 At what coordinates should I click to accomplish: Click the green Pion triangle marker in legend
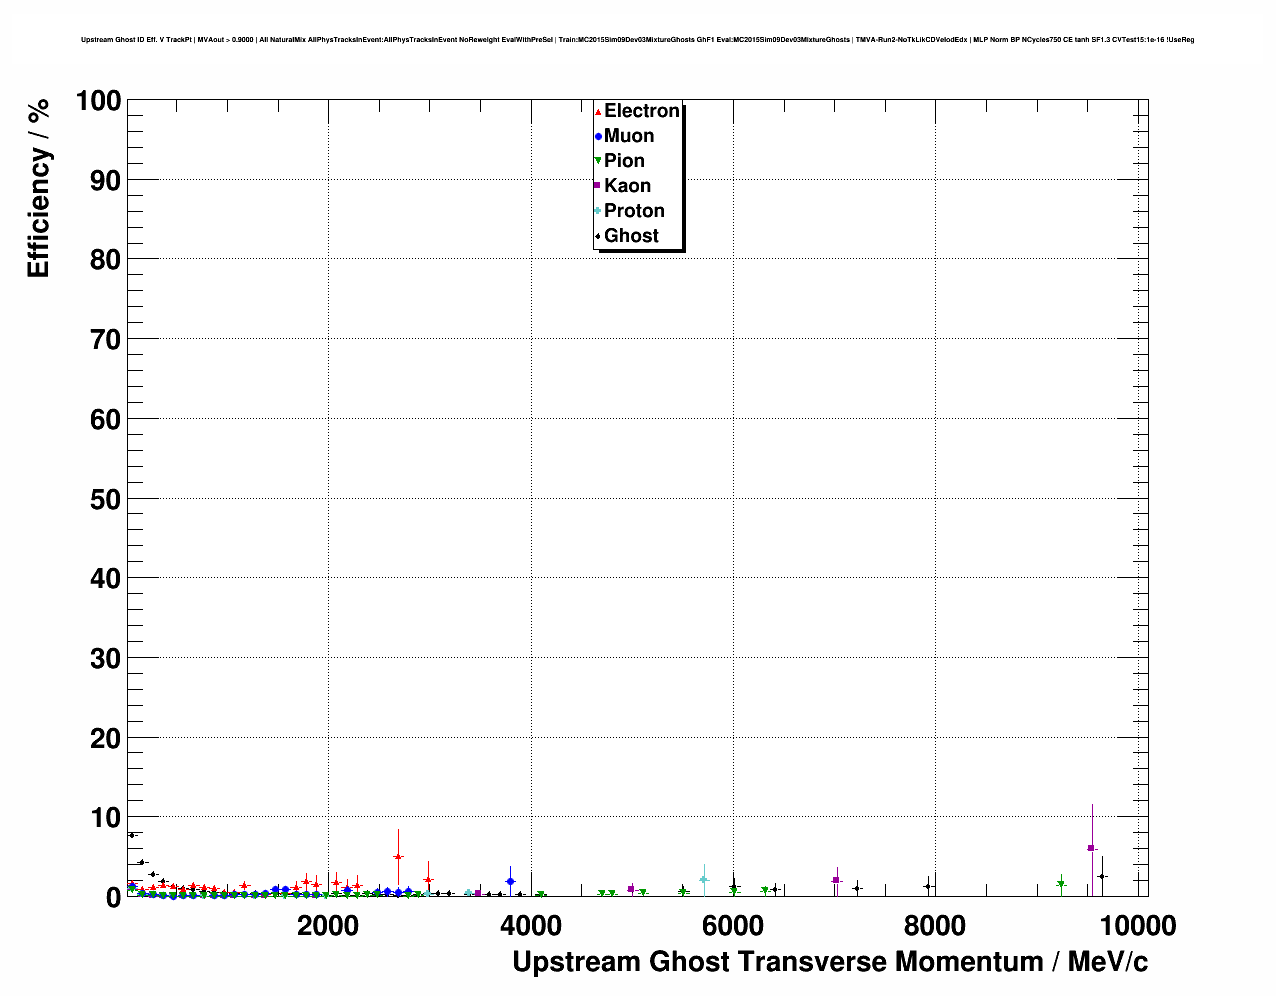(x=598, y=161)
